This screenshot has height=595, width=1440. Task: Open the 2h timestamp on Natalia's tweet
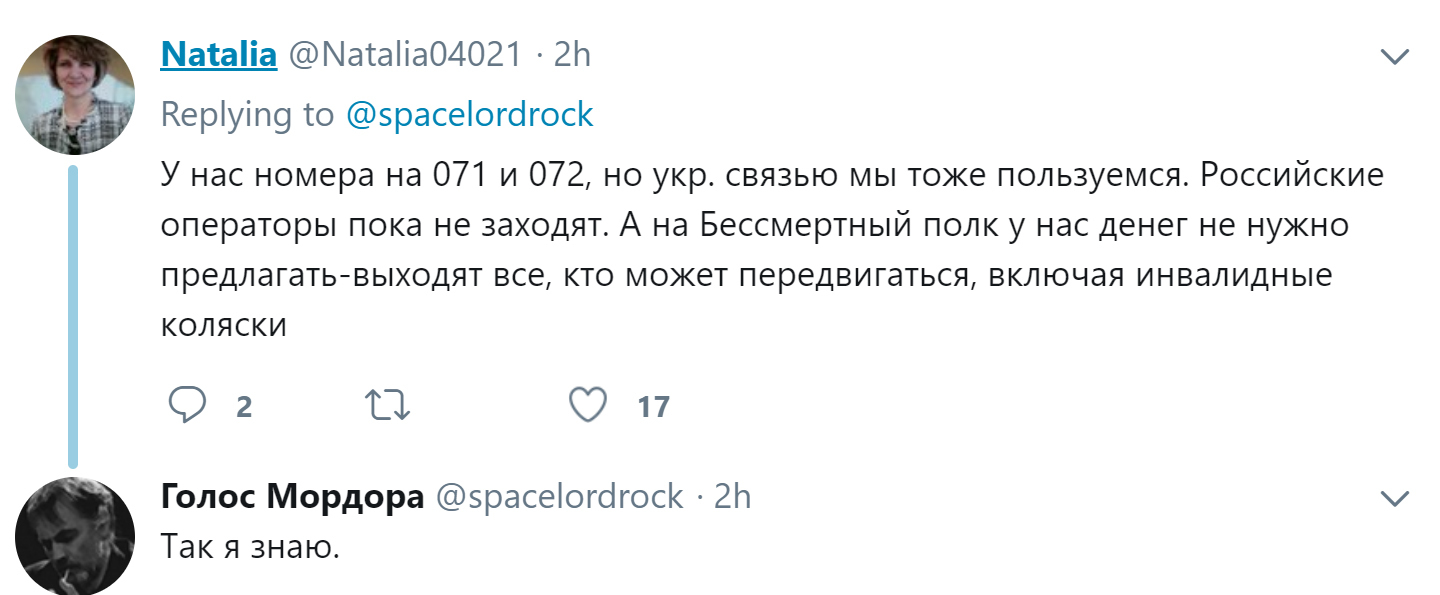572,55
